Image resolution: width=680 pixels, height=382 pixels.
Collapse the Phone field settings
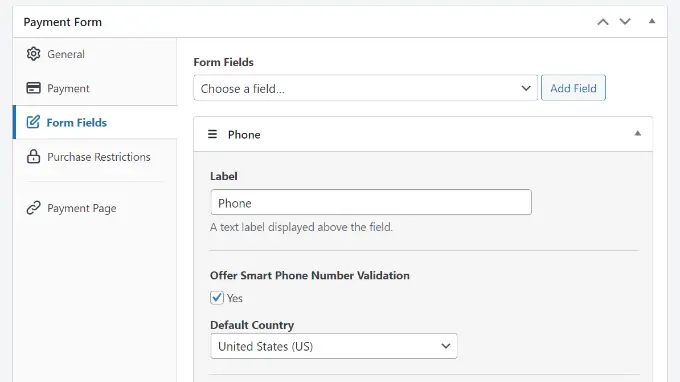click(638, 134)
